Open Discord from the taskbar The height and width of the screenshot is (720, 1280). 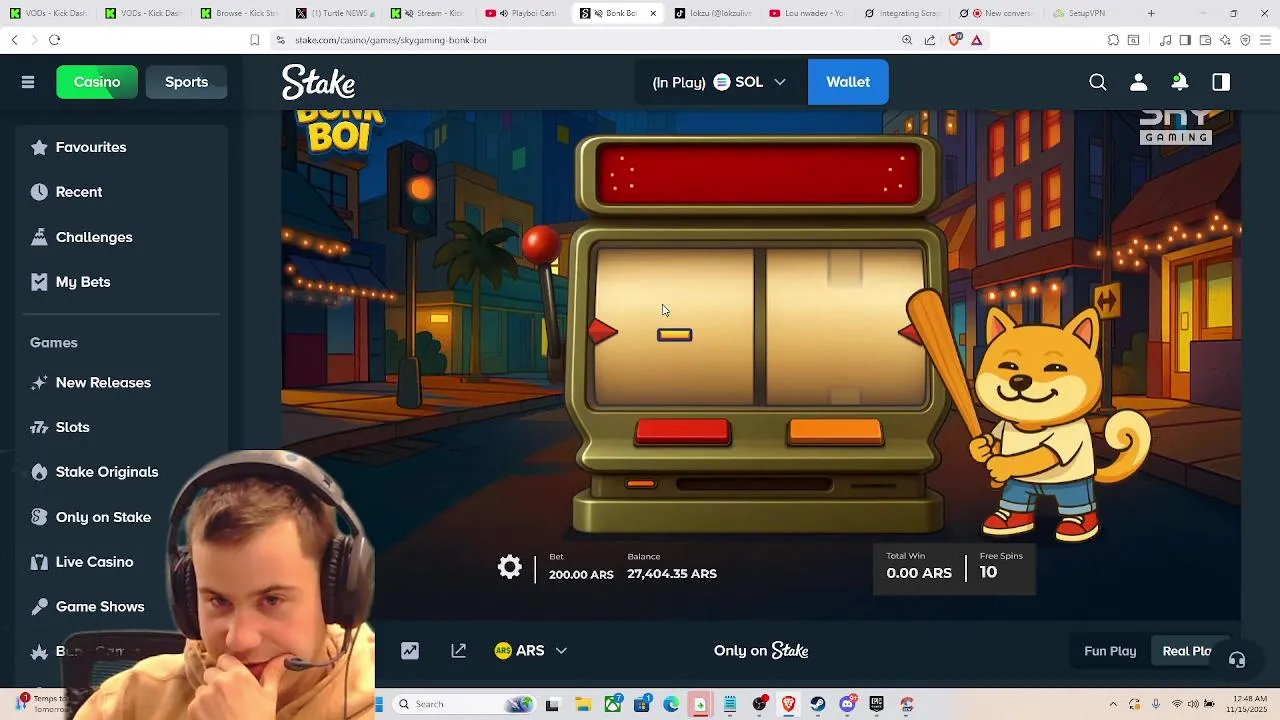(848, 704)
